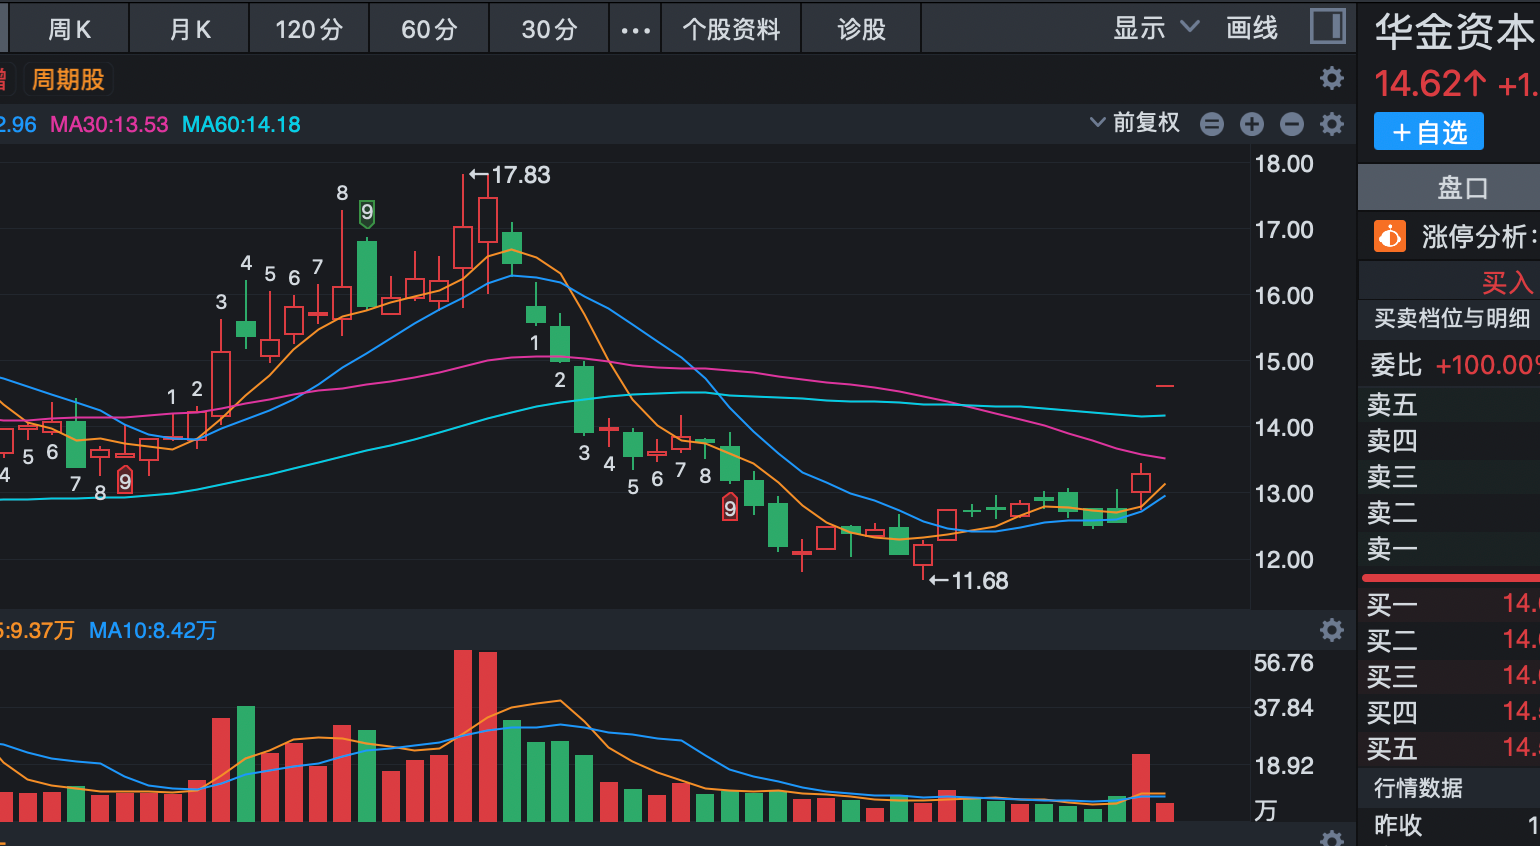Click the 11.68 low price marker
The height and width of the screenshot is (846, 1540).
pyautogui.click(x=969, y=581)
